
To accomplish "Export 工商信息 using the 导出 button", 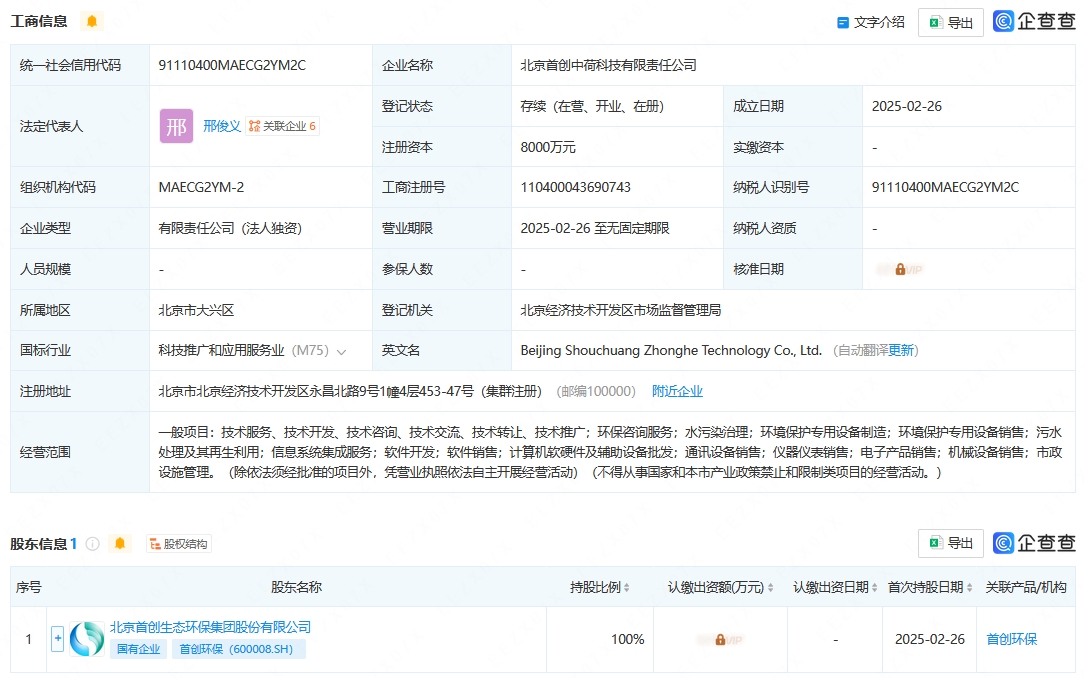I will click(951, 23).
